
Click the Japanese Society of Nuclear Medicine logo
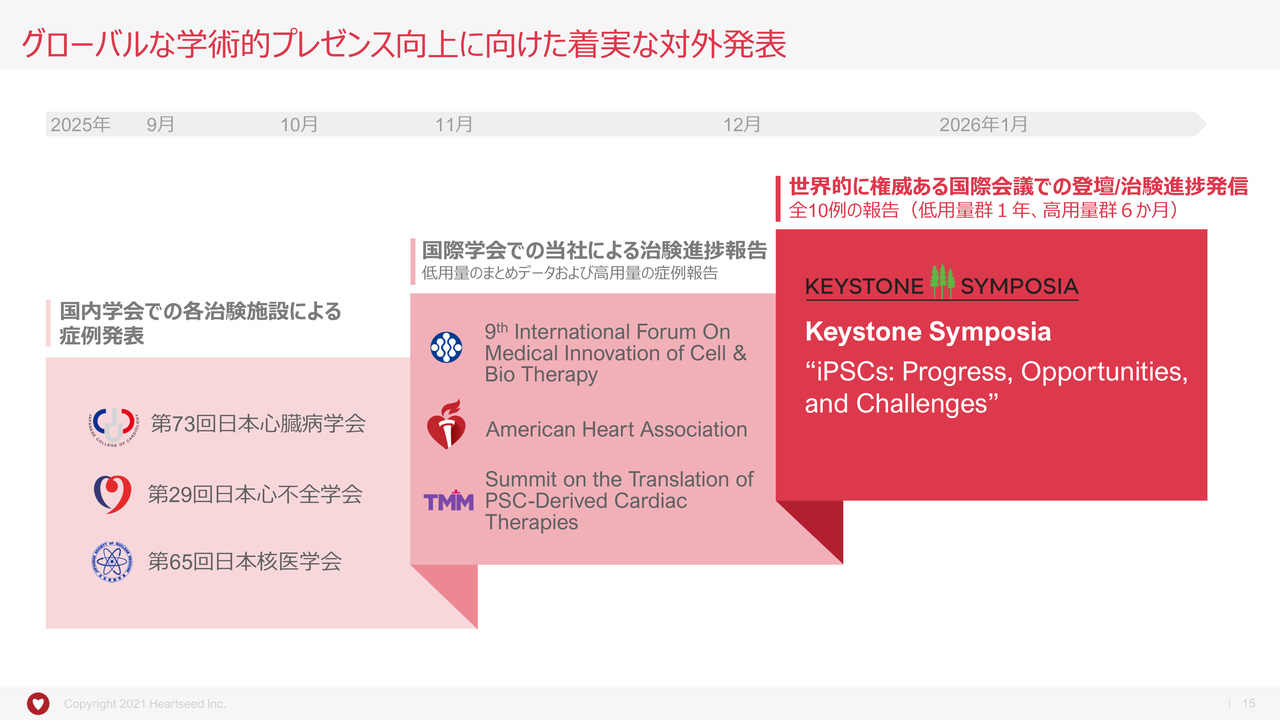(x=111, y=562)
